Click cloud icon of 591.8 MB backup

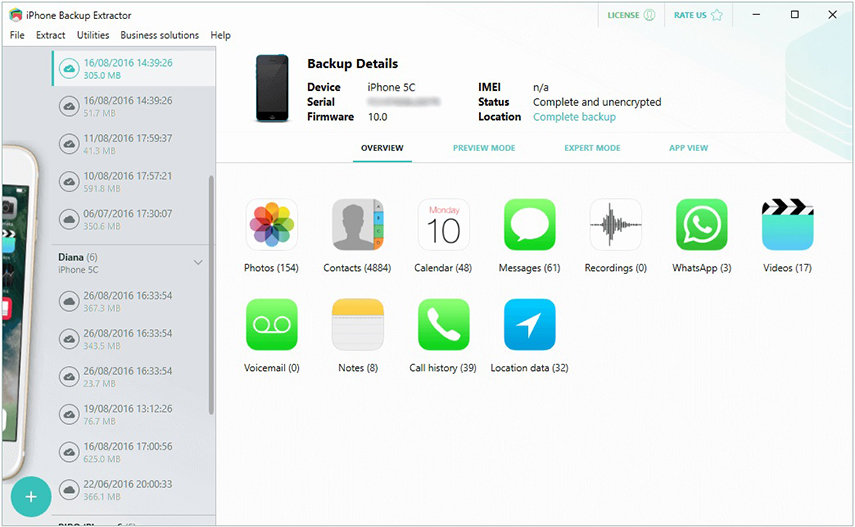click(69, 182)
